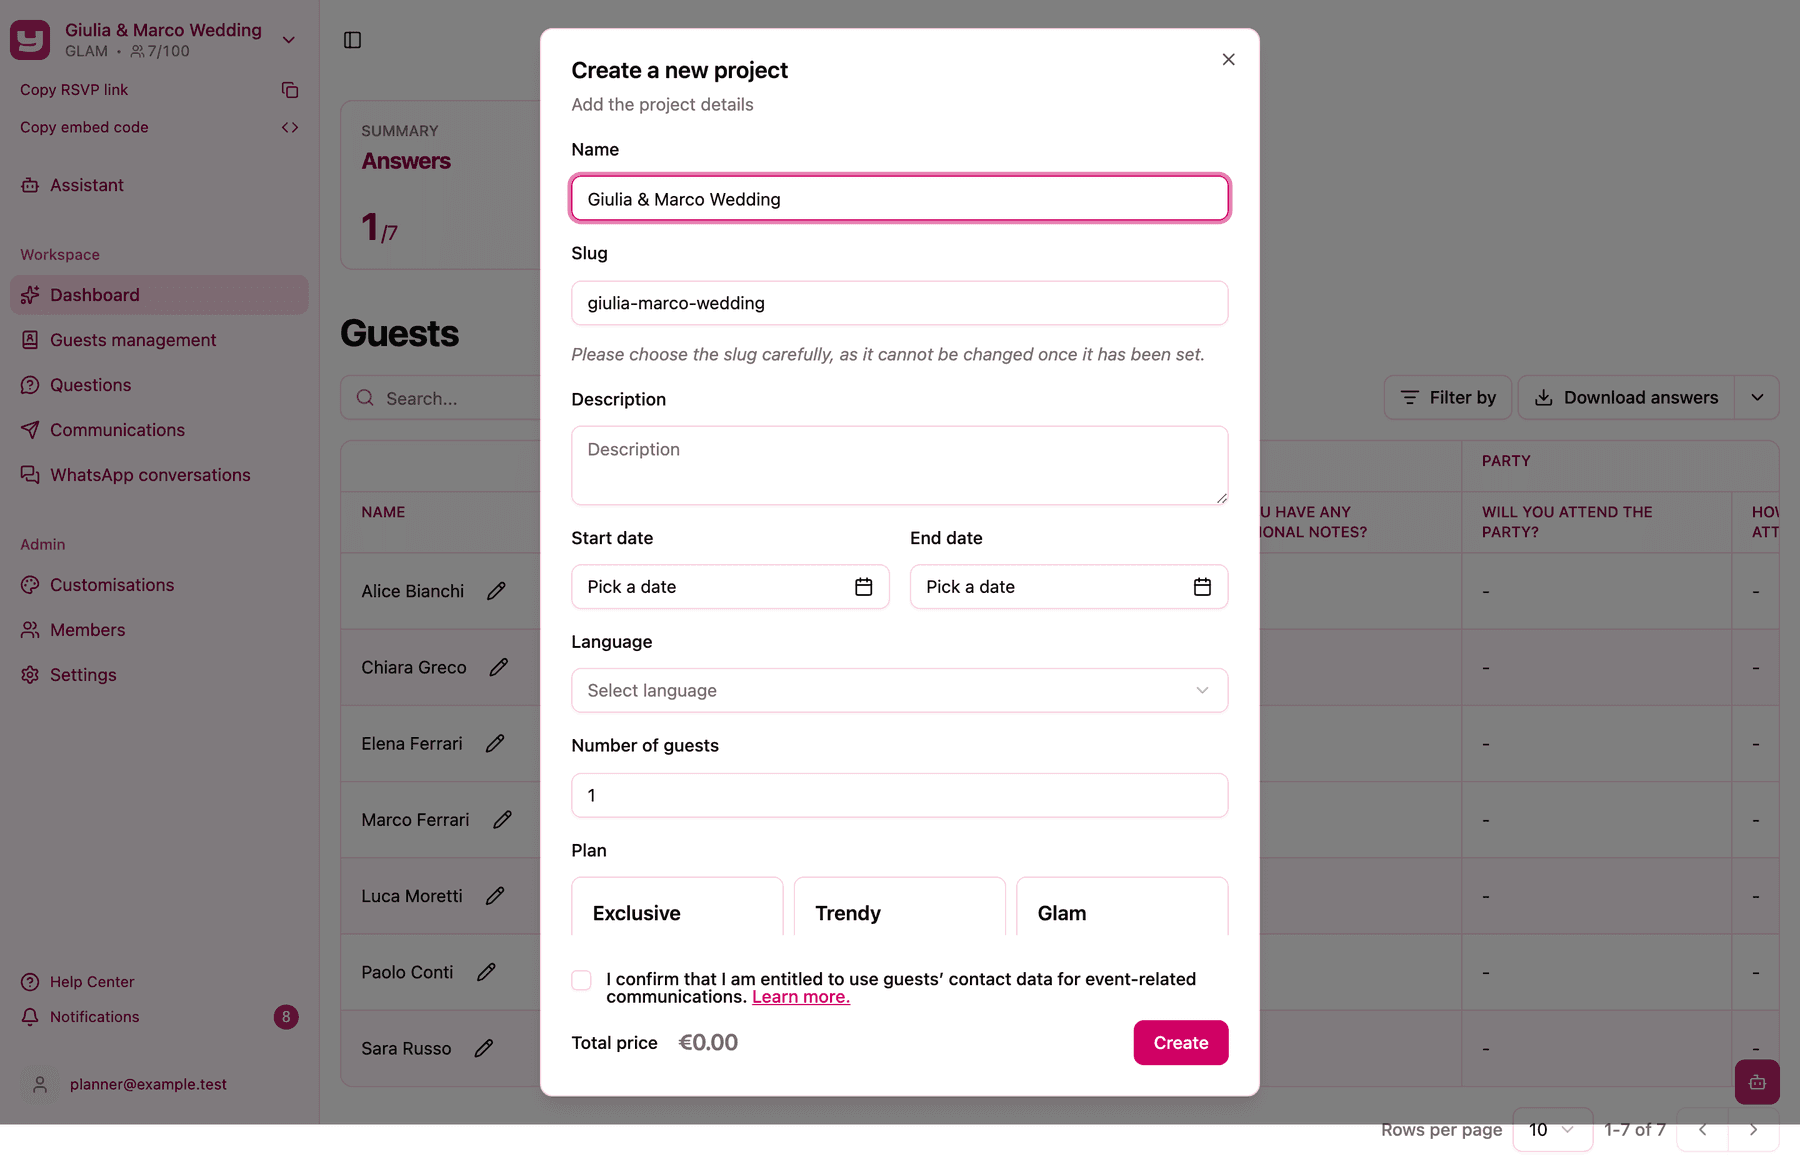Open the floating assistant bot button
Screen dimensions: 1800x1172
pos(1757,1082)
